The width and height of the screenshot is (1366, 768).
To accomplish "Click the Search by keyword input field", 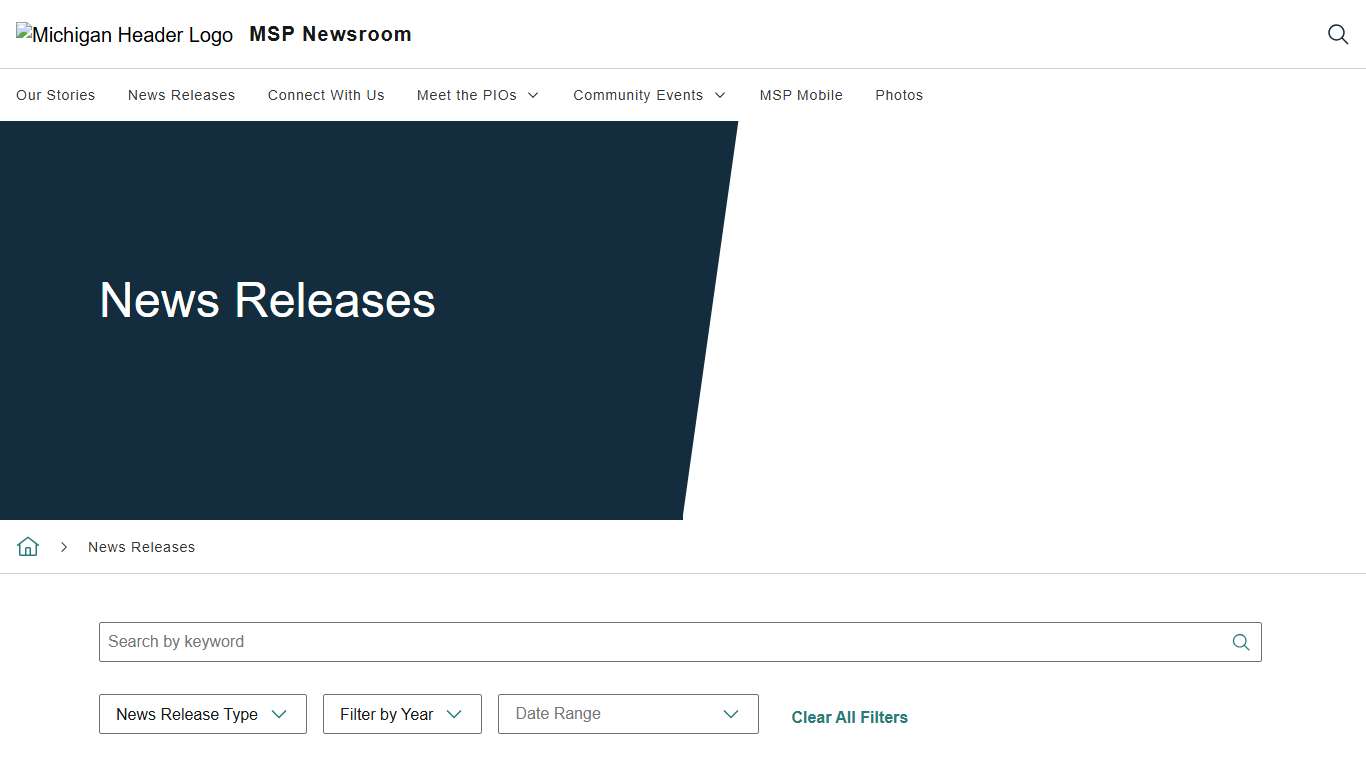I will (600, 642).
